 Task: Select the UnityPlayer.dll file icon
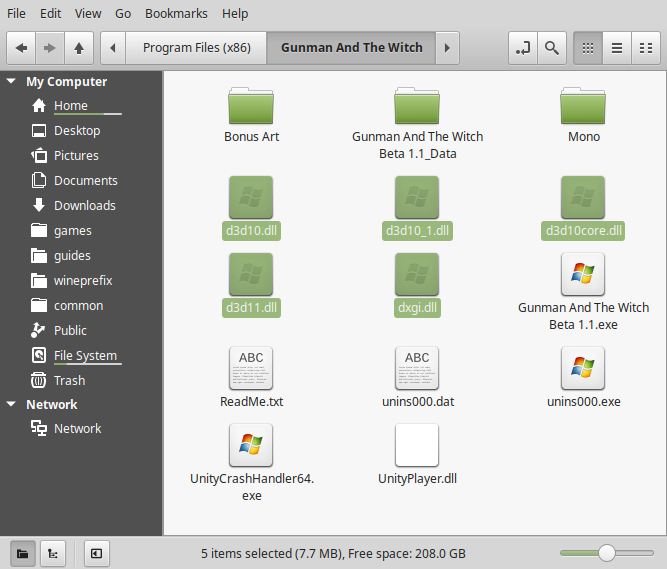[x=417, y=445]
